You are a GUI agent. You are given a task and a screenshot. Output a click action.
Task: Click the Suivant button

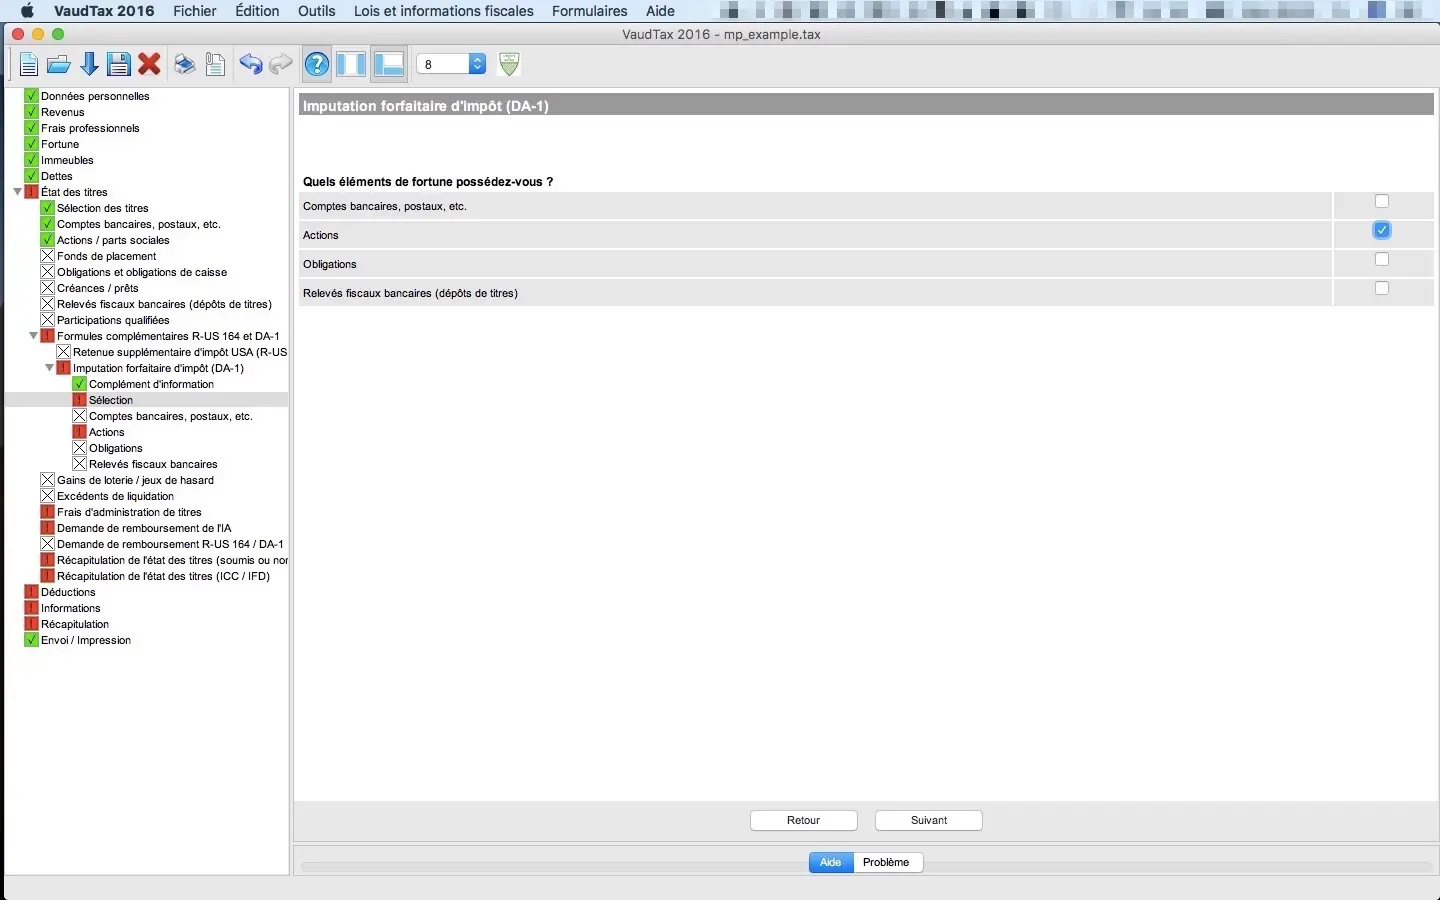coord(929,820)
